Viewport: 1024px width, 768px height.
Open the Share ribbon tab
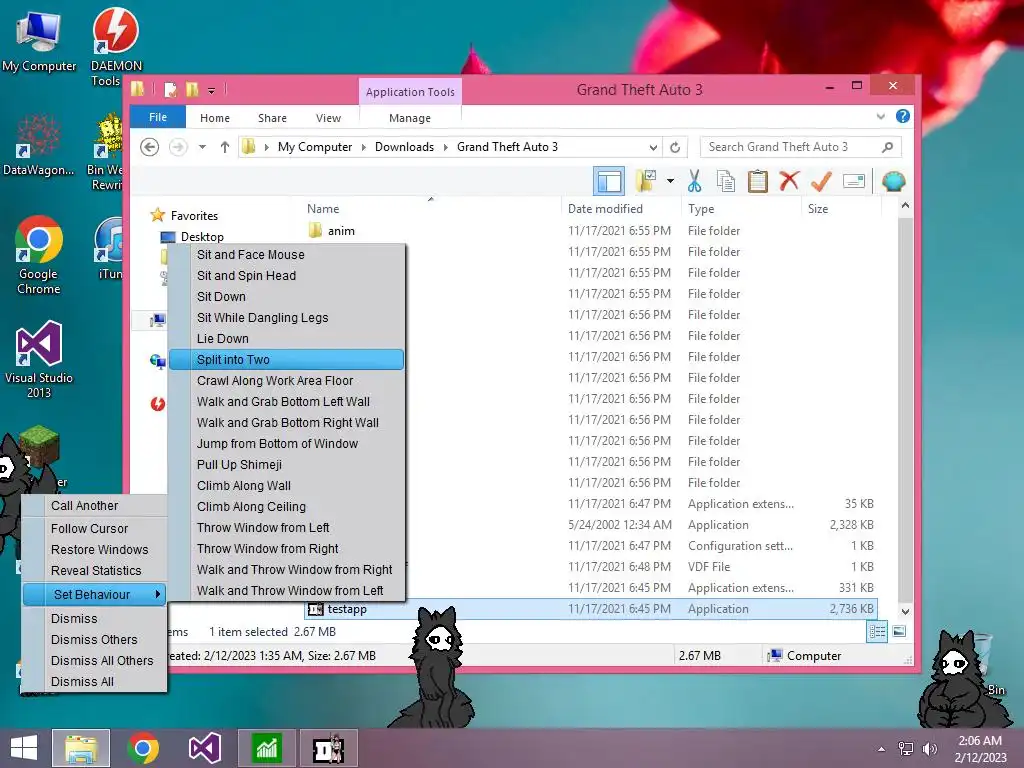[x=272, y=118]
